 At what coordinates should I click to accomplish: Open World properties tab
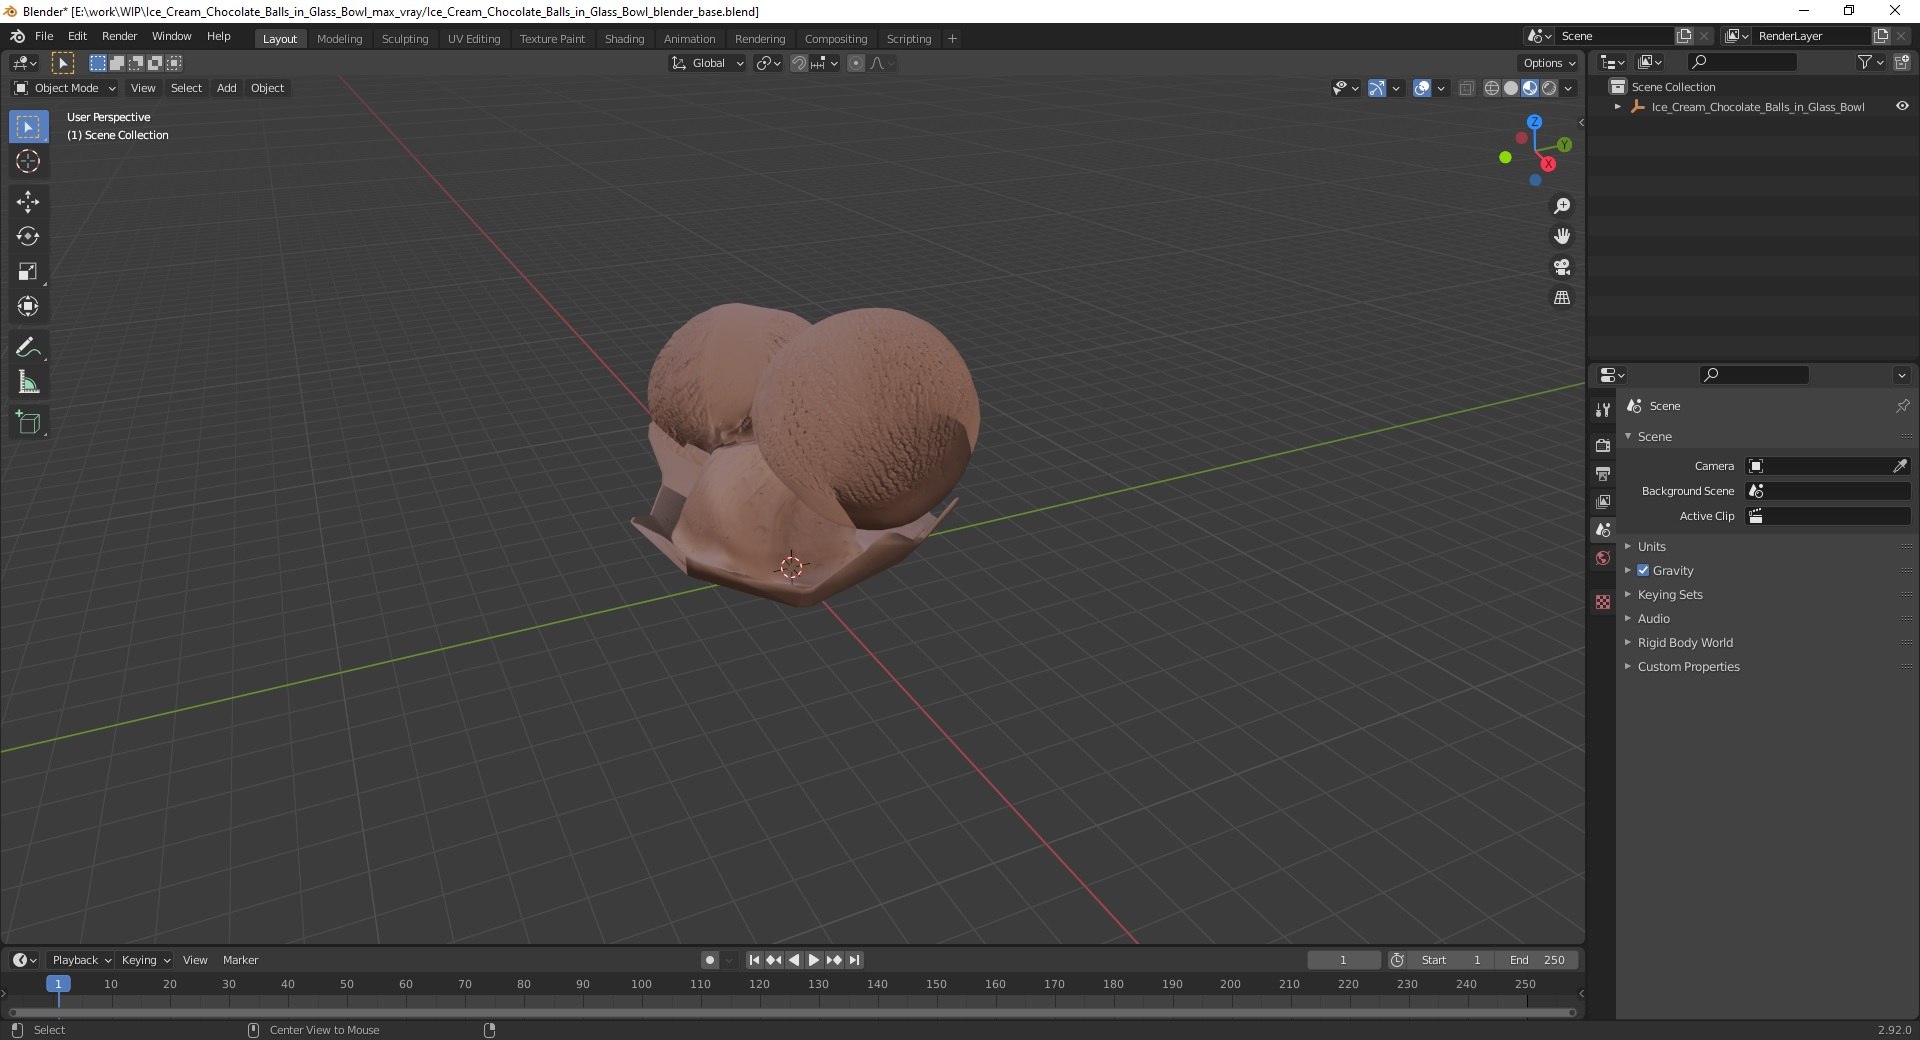coord(1603,558)
